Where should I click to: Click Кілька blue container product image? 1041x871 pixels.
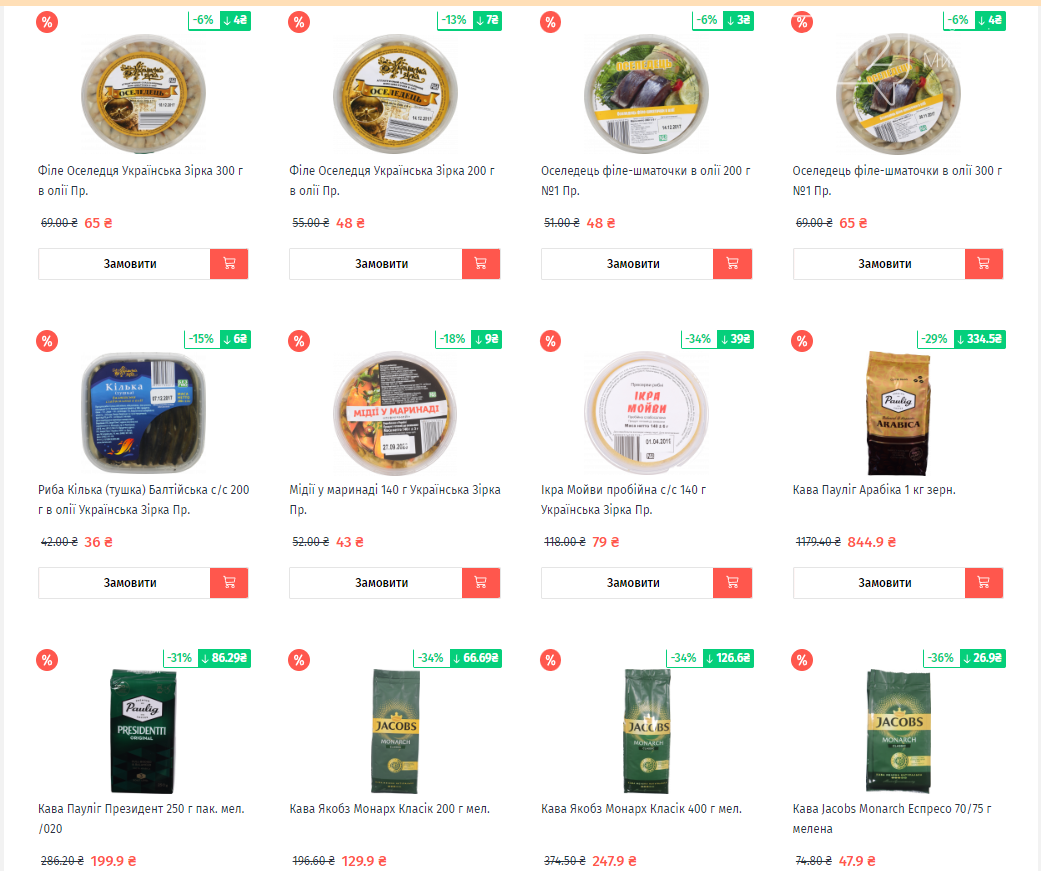pos(143,413)
